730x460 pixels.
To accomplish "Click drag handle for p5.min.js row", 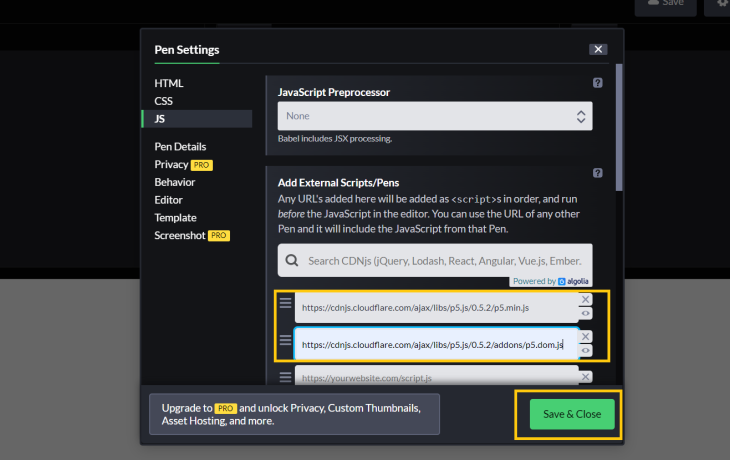I will (285, 303).
